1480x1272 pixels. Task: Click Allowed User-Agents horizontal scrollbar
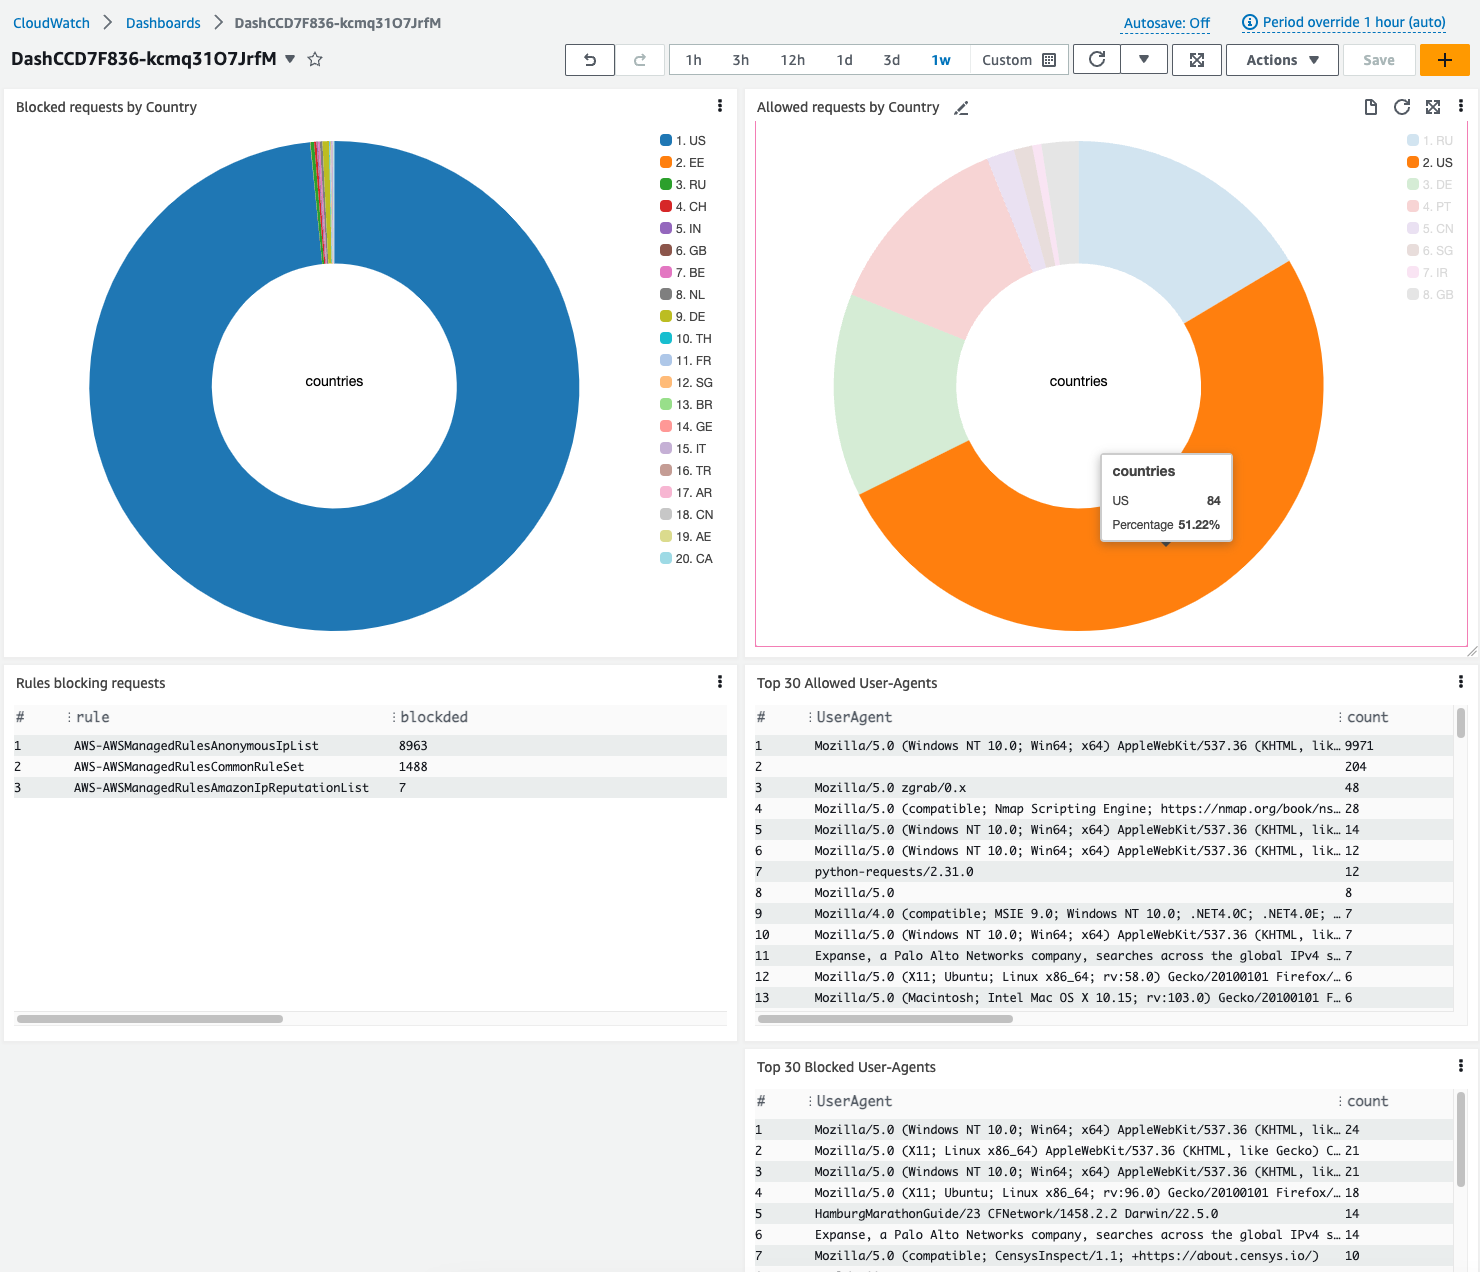tap(885, 1019)
